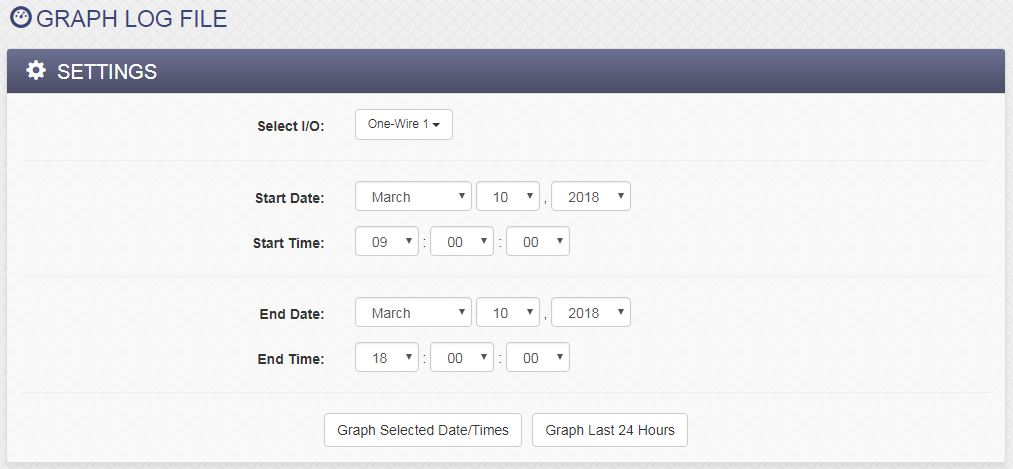Click the Start Date label

tap(289, 198)
